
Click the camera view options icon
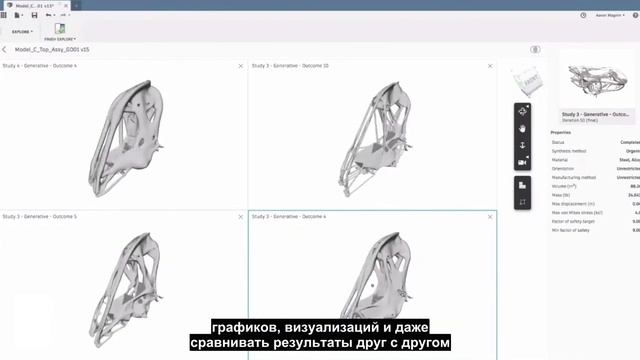[x=522, y=162]
